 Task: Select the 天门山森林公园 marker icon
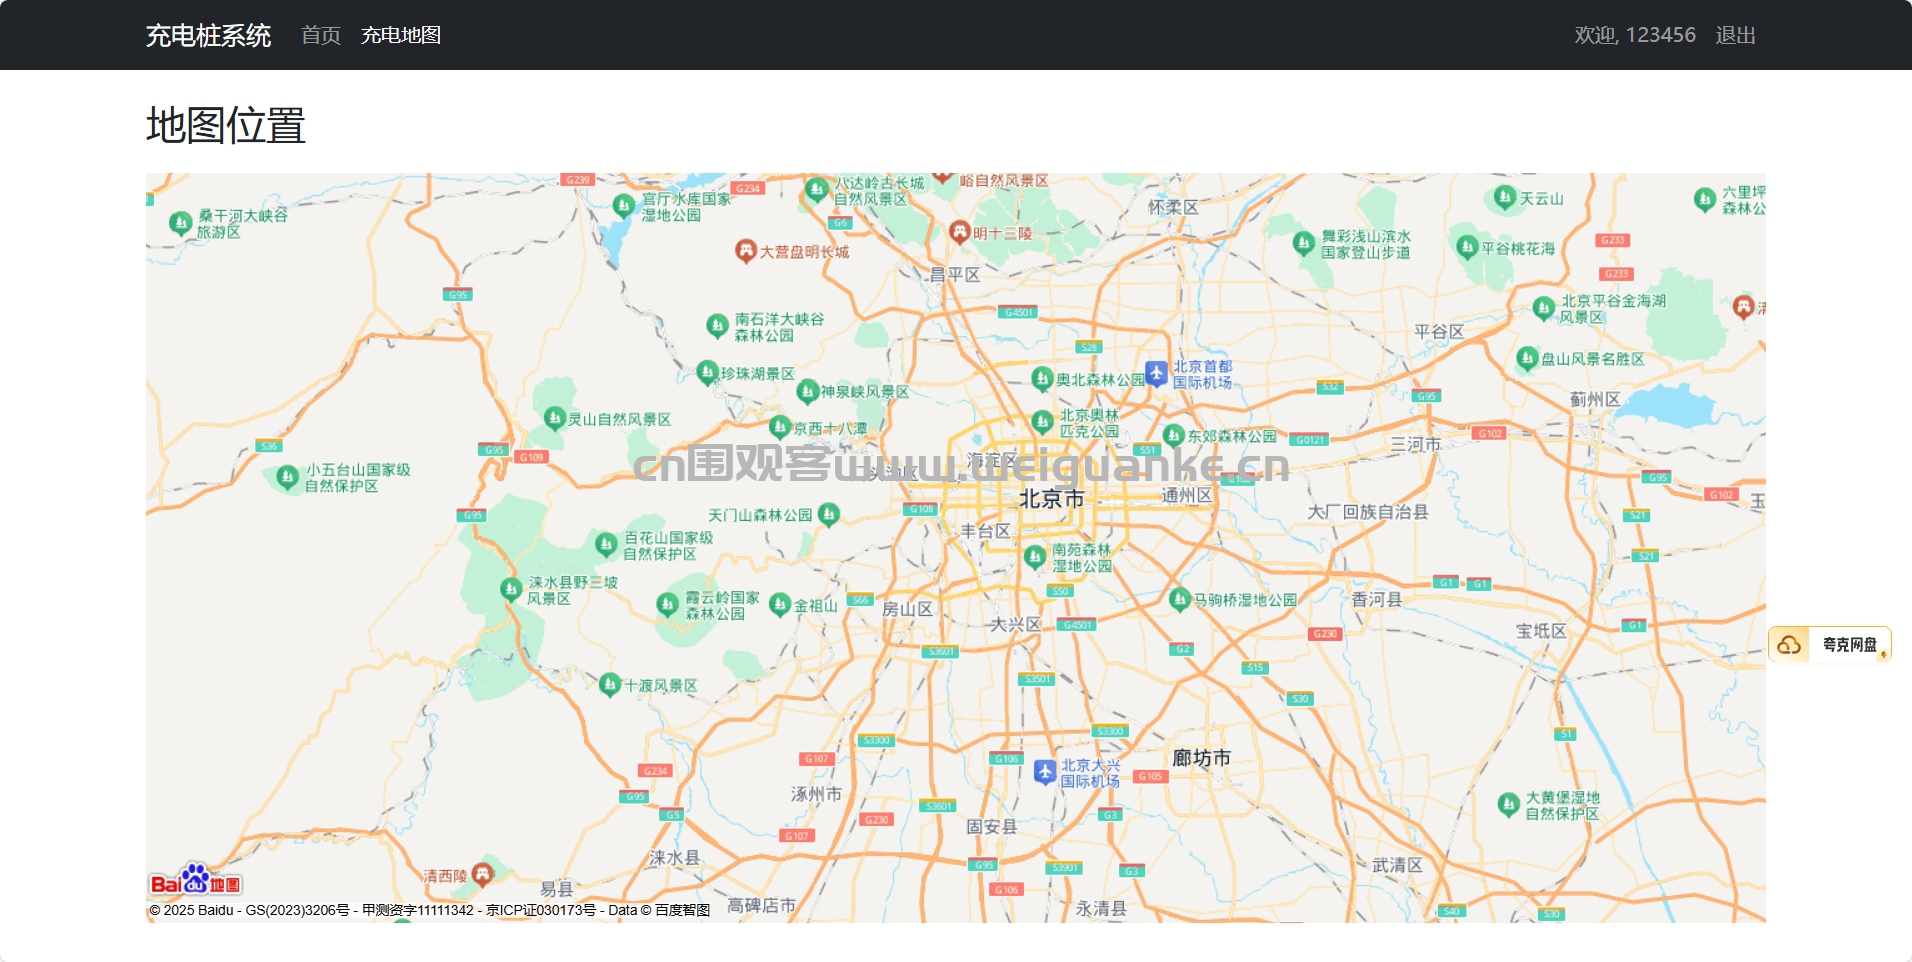828,514
